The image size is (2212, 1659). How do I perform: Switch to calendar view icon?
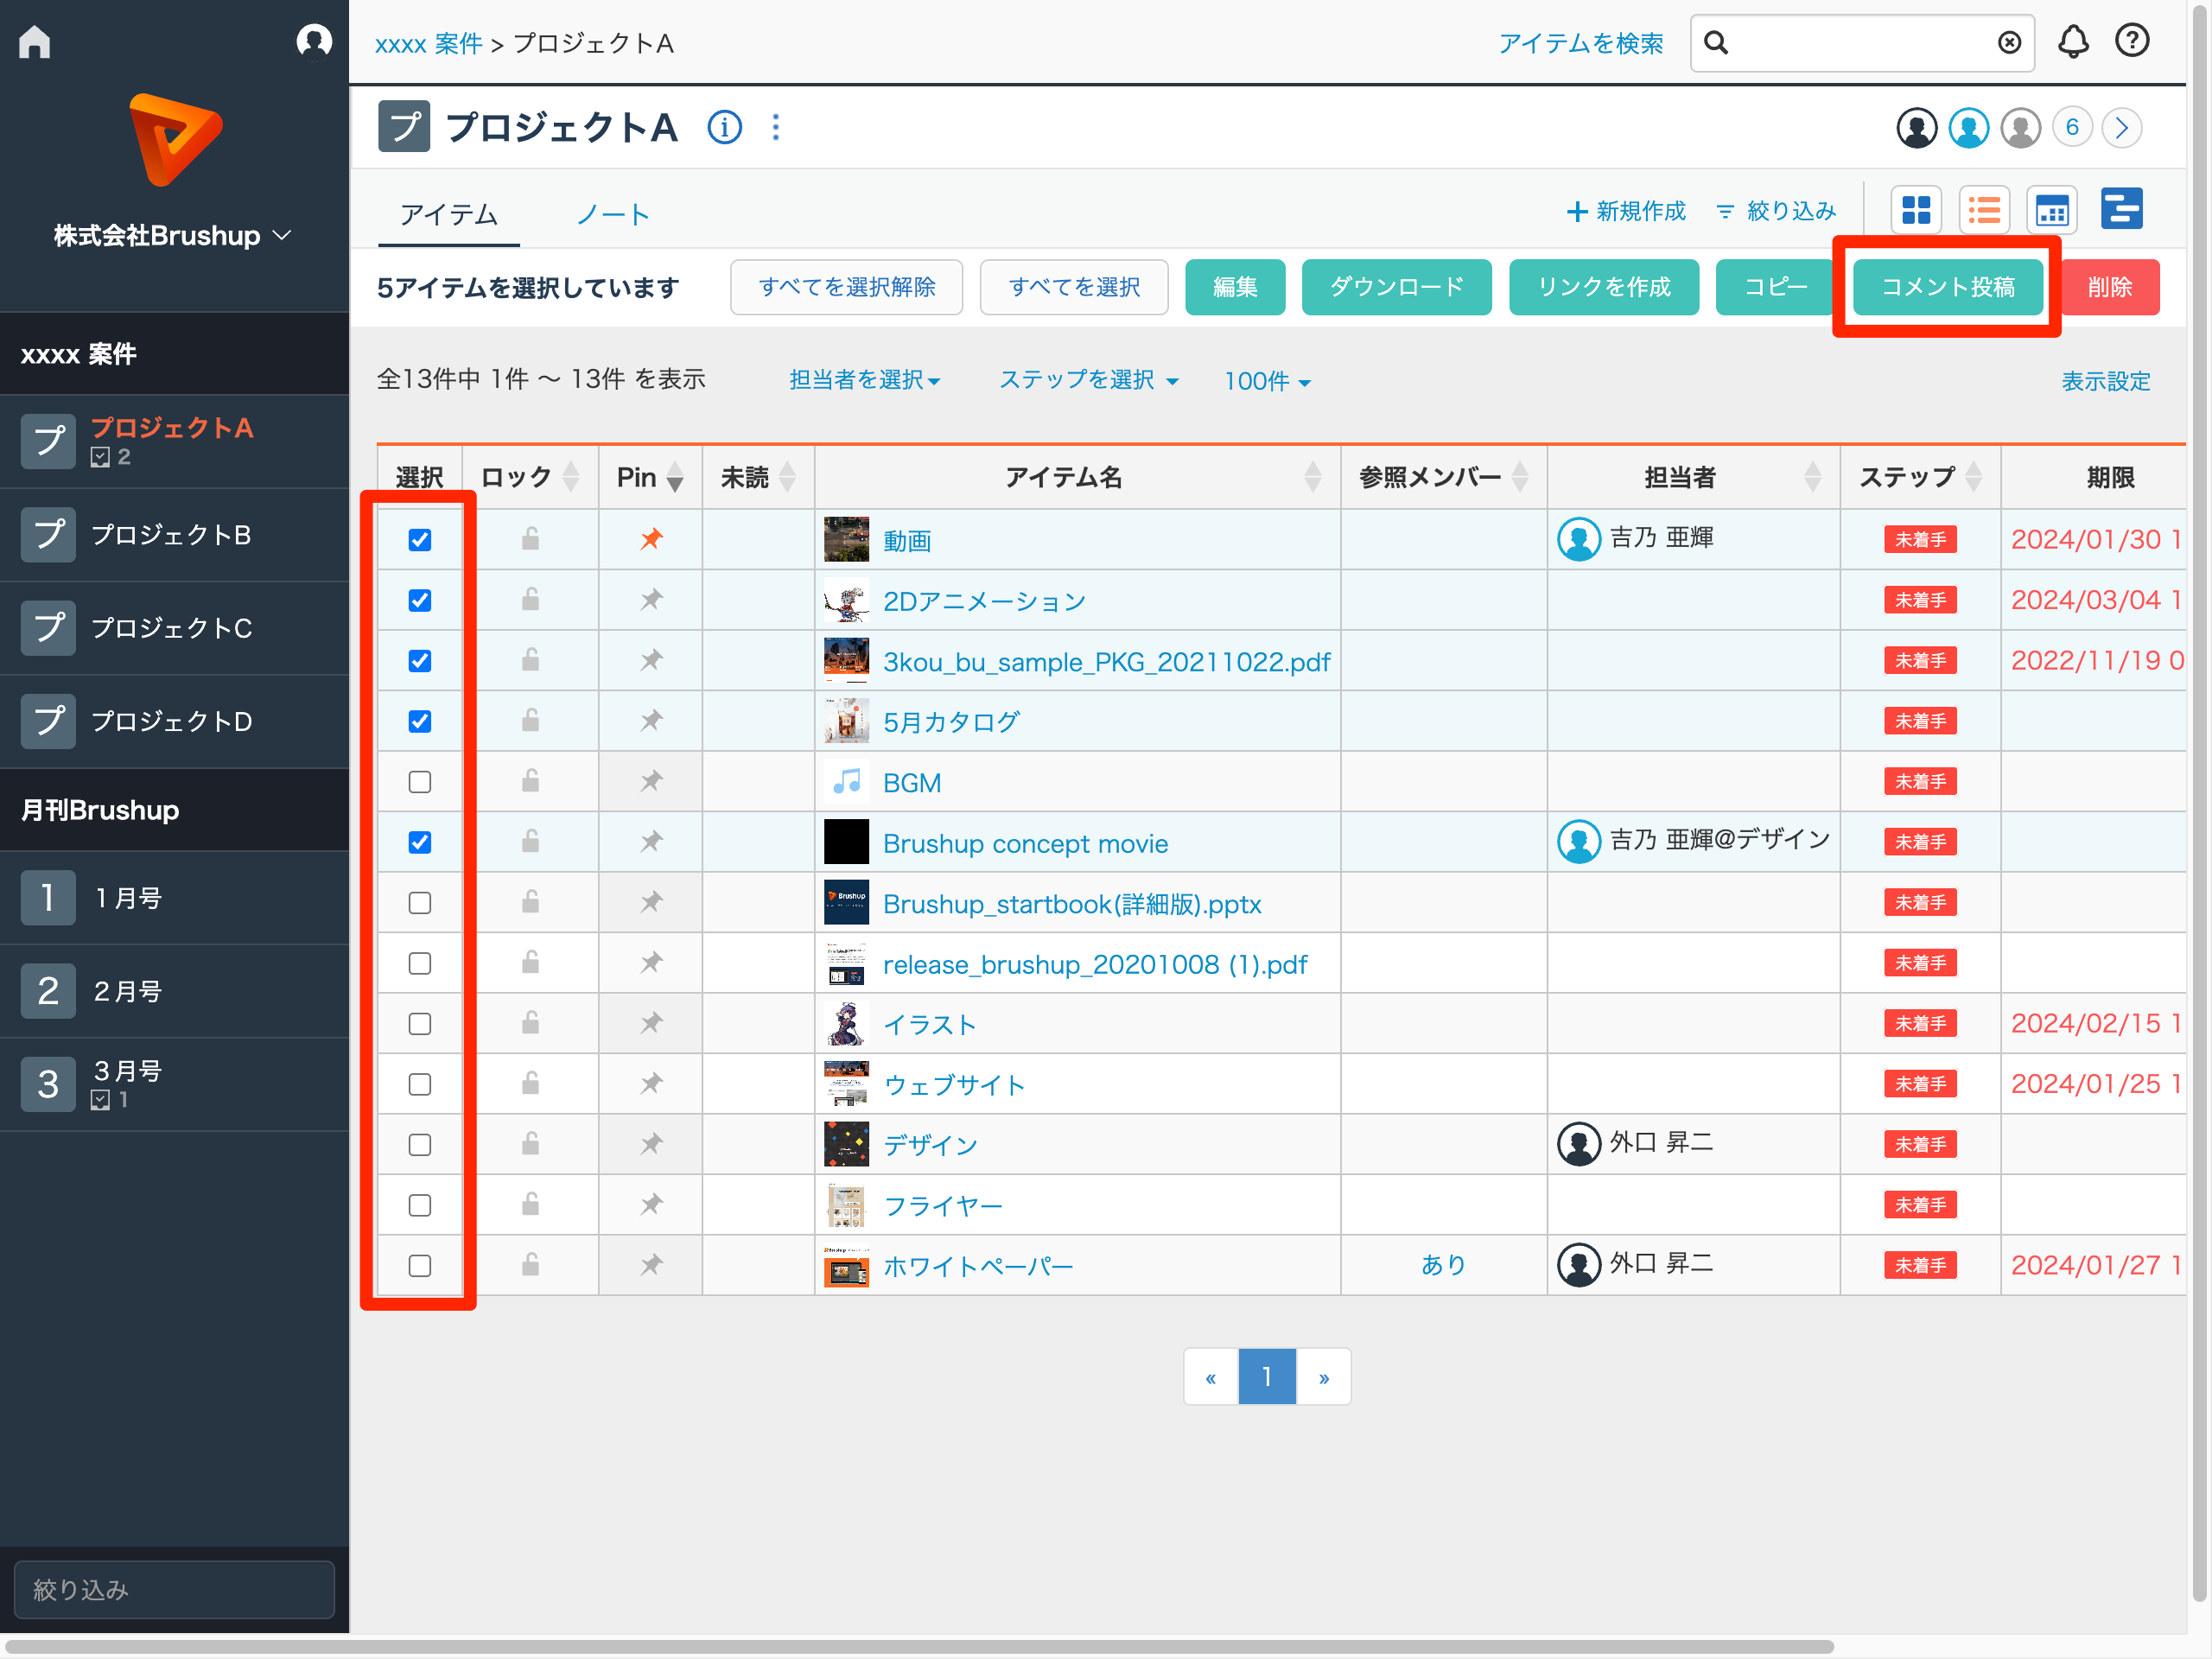pyautogui.click(x=2052, y=210)
